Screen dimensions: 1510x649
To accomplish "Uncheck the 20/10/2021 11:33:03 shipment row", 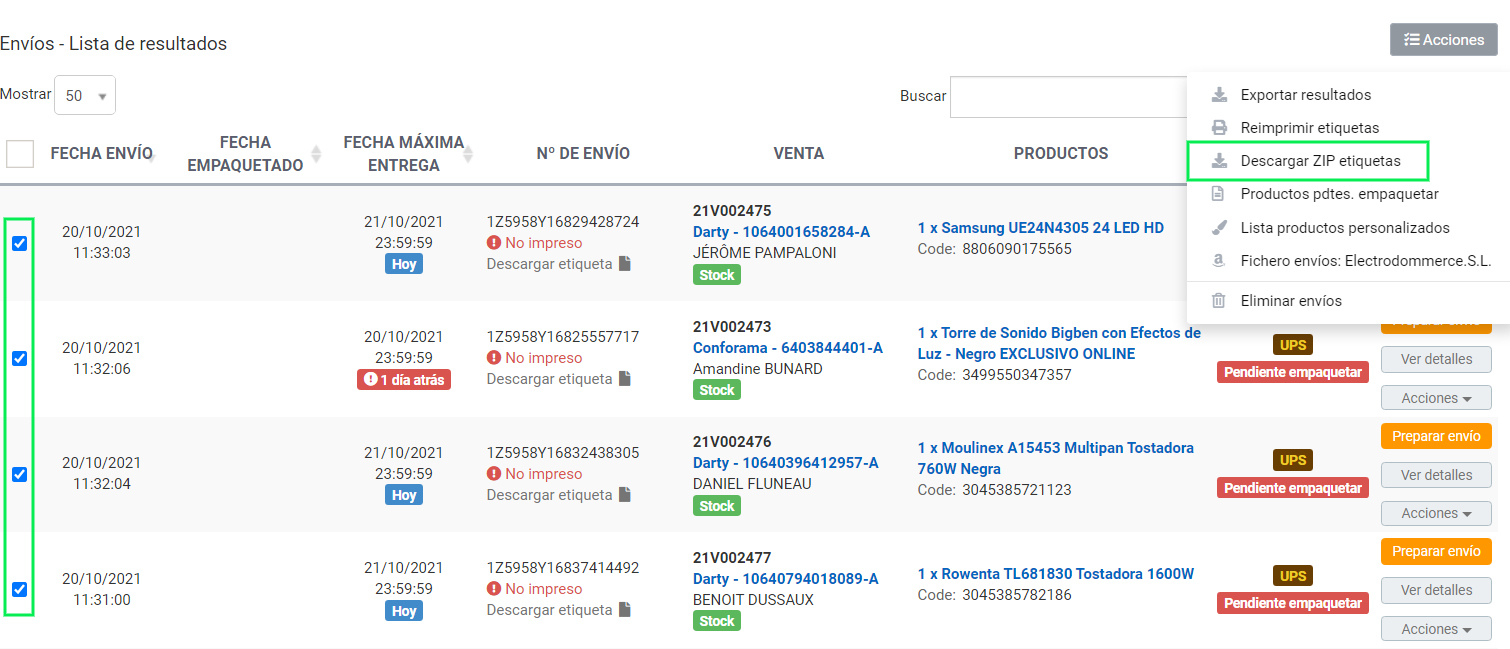I will click(x=20, y=243).
